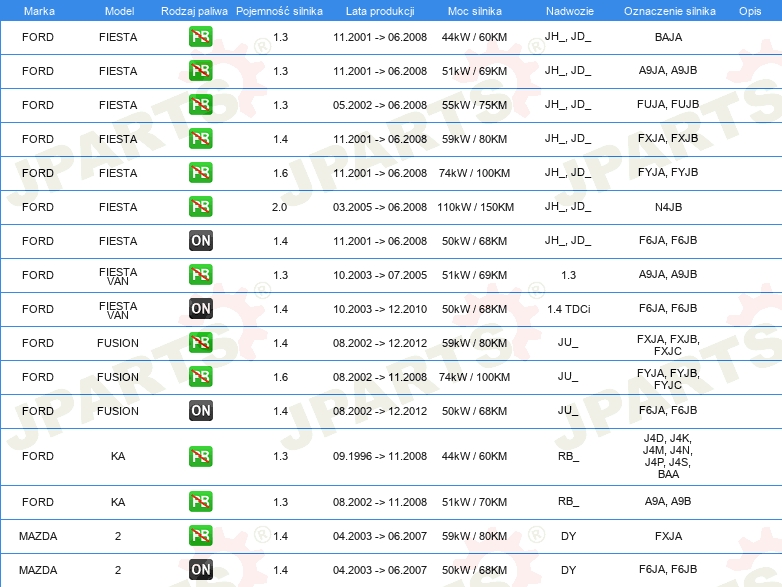Select engine code N4JB cell
The height and width of the screenshot is (587, 782).
pos(668,207)
